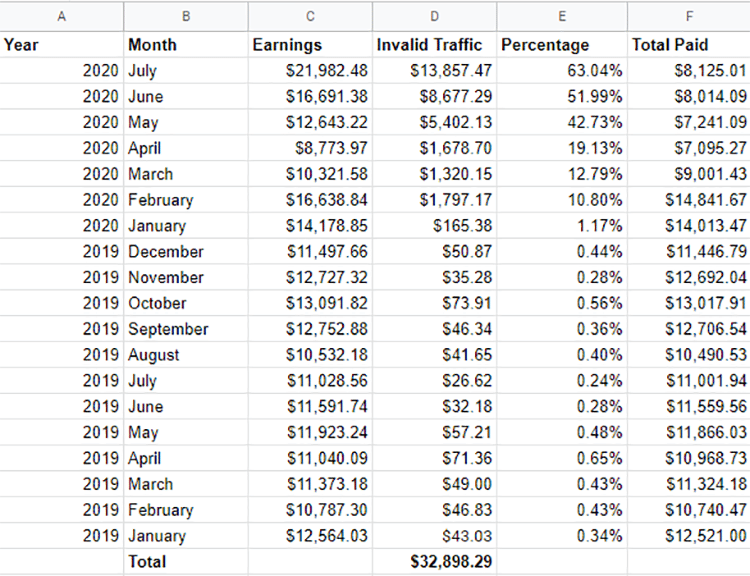This screenshot has width=750, height=576.
Task: Select column F header
Action: point(688,16)
